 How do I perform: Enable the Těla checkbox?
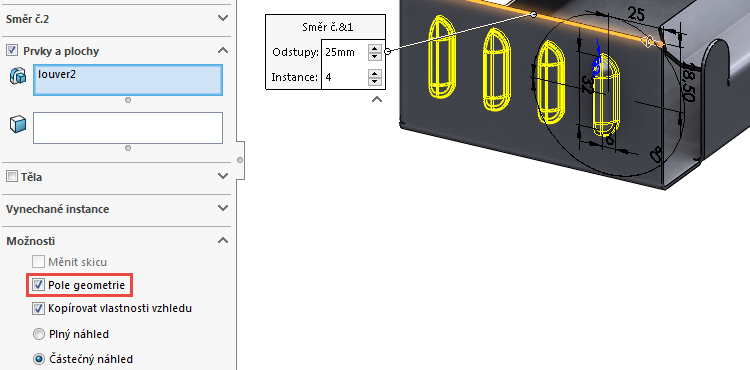12,176
